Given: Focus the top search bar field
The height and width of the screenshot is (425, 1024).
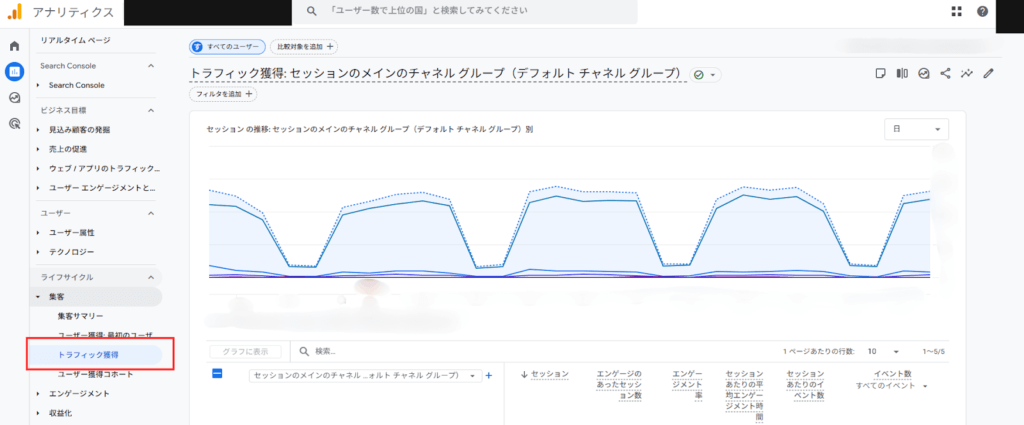Looking at the screenshot, I should (465, 11).
